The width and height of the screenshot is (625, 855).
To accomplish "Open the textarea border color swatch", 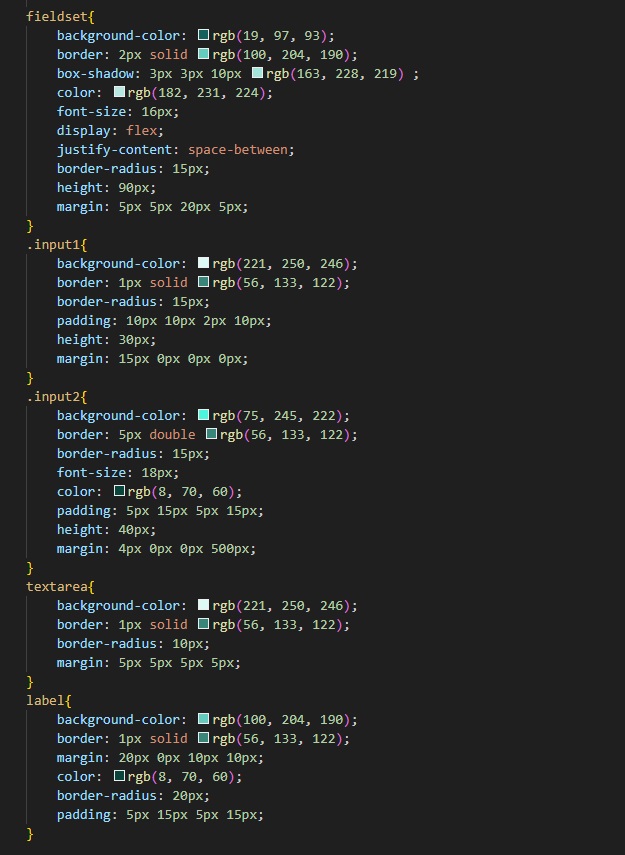I will tap(204, 624).
